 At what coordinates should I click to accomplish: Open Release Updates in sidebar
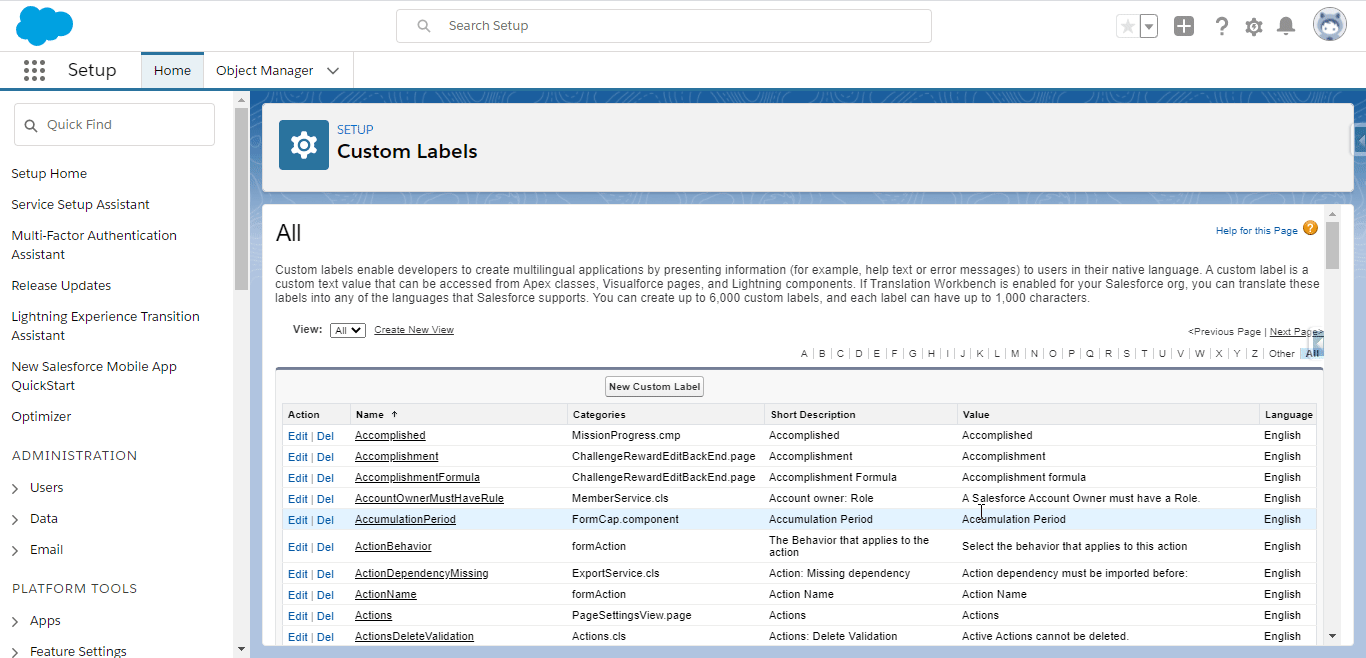click(61, 286)
